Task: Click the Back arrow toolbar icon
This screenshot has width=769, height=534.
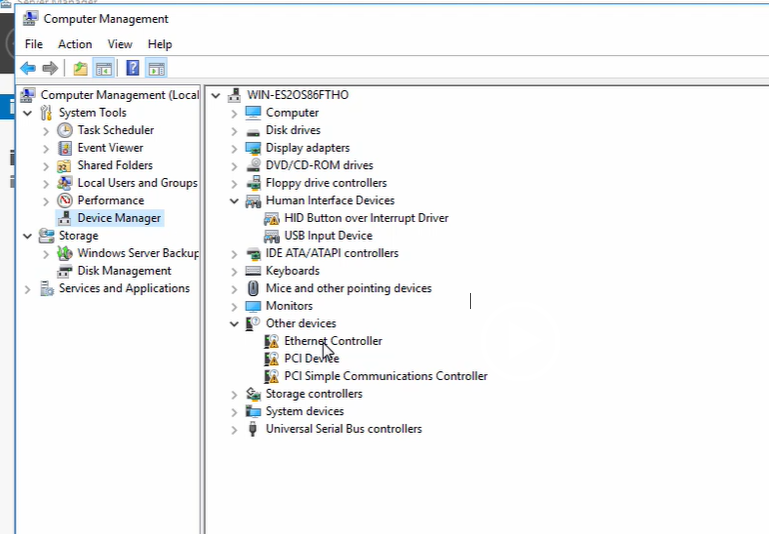Action: (28, 68)
